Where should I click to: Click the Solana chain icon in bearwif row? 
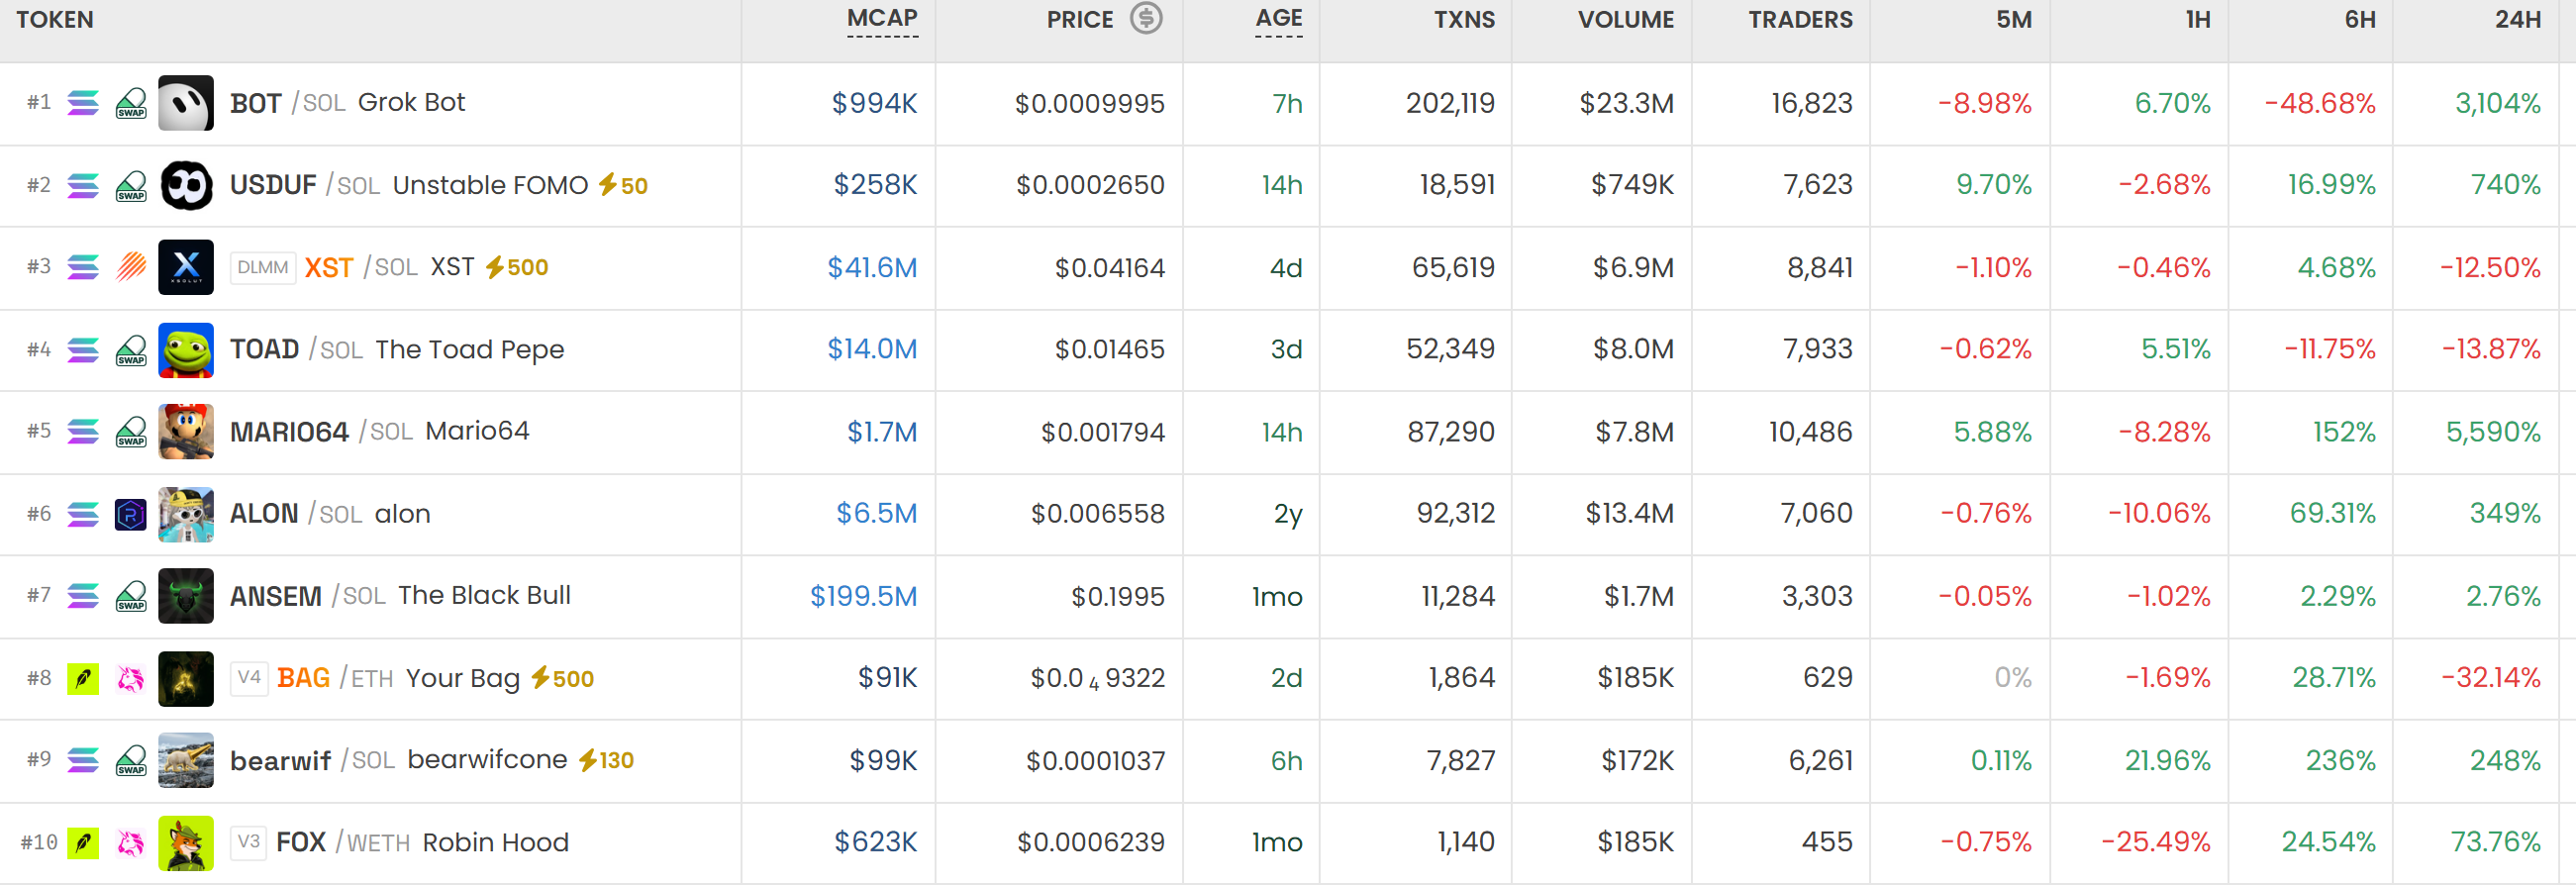coord(83,761)
